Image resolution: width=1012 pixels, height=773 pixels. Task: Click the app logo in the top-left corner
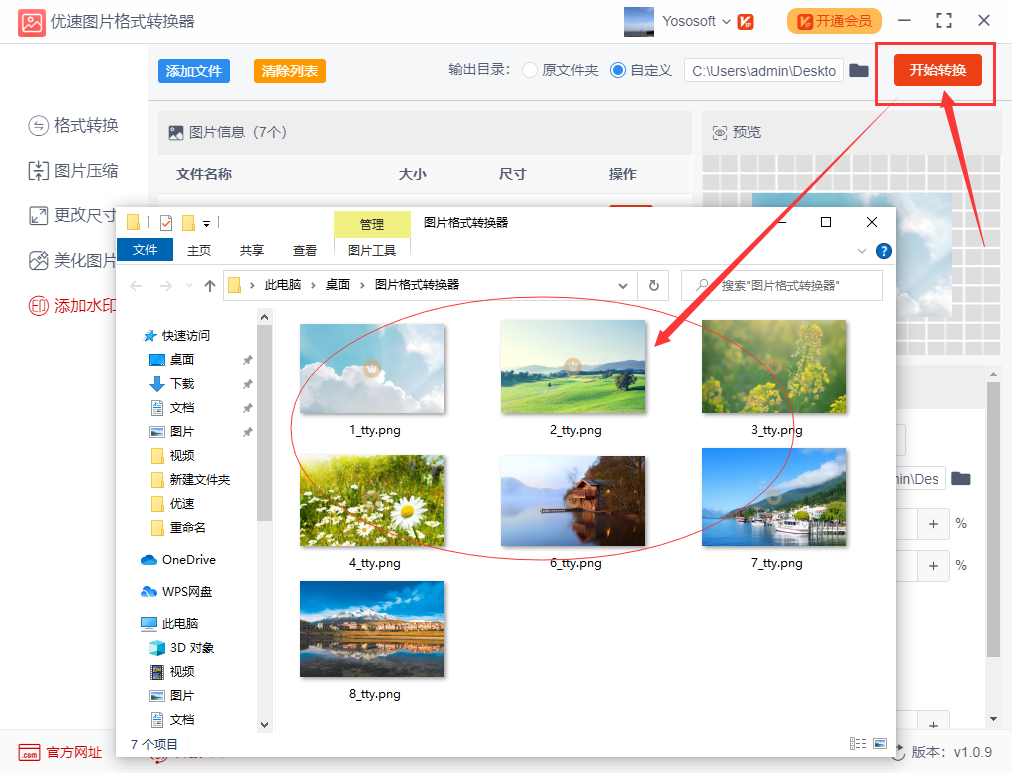coord(31,20)
